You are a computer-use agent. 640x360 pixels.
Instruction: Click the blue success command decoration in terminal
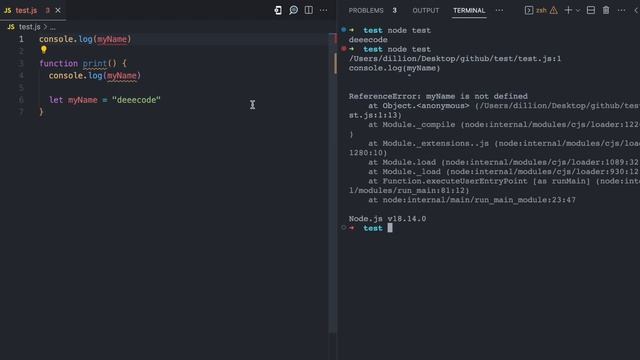pos(344,30)
